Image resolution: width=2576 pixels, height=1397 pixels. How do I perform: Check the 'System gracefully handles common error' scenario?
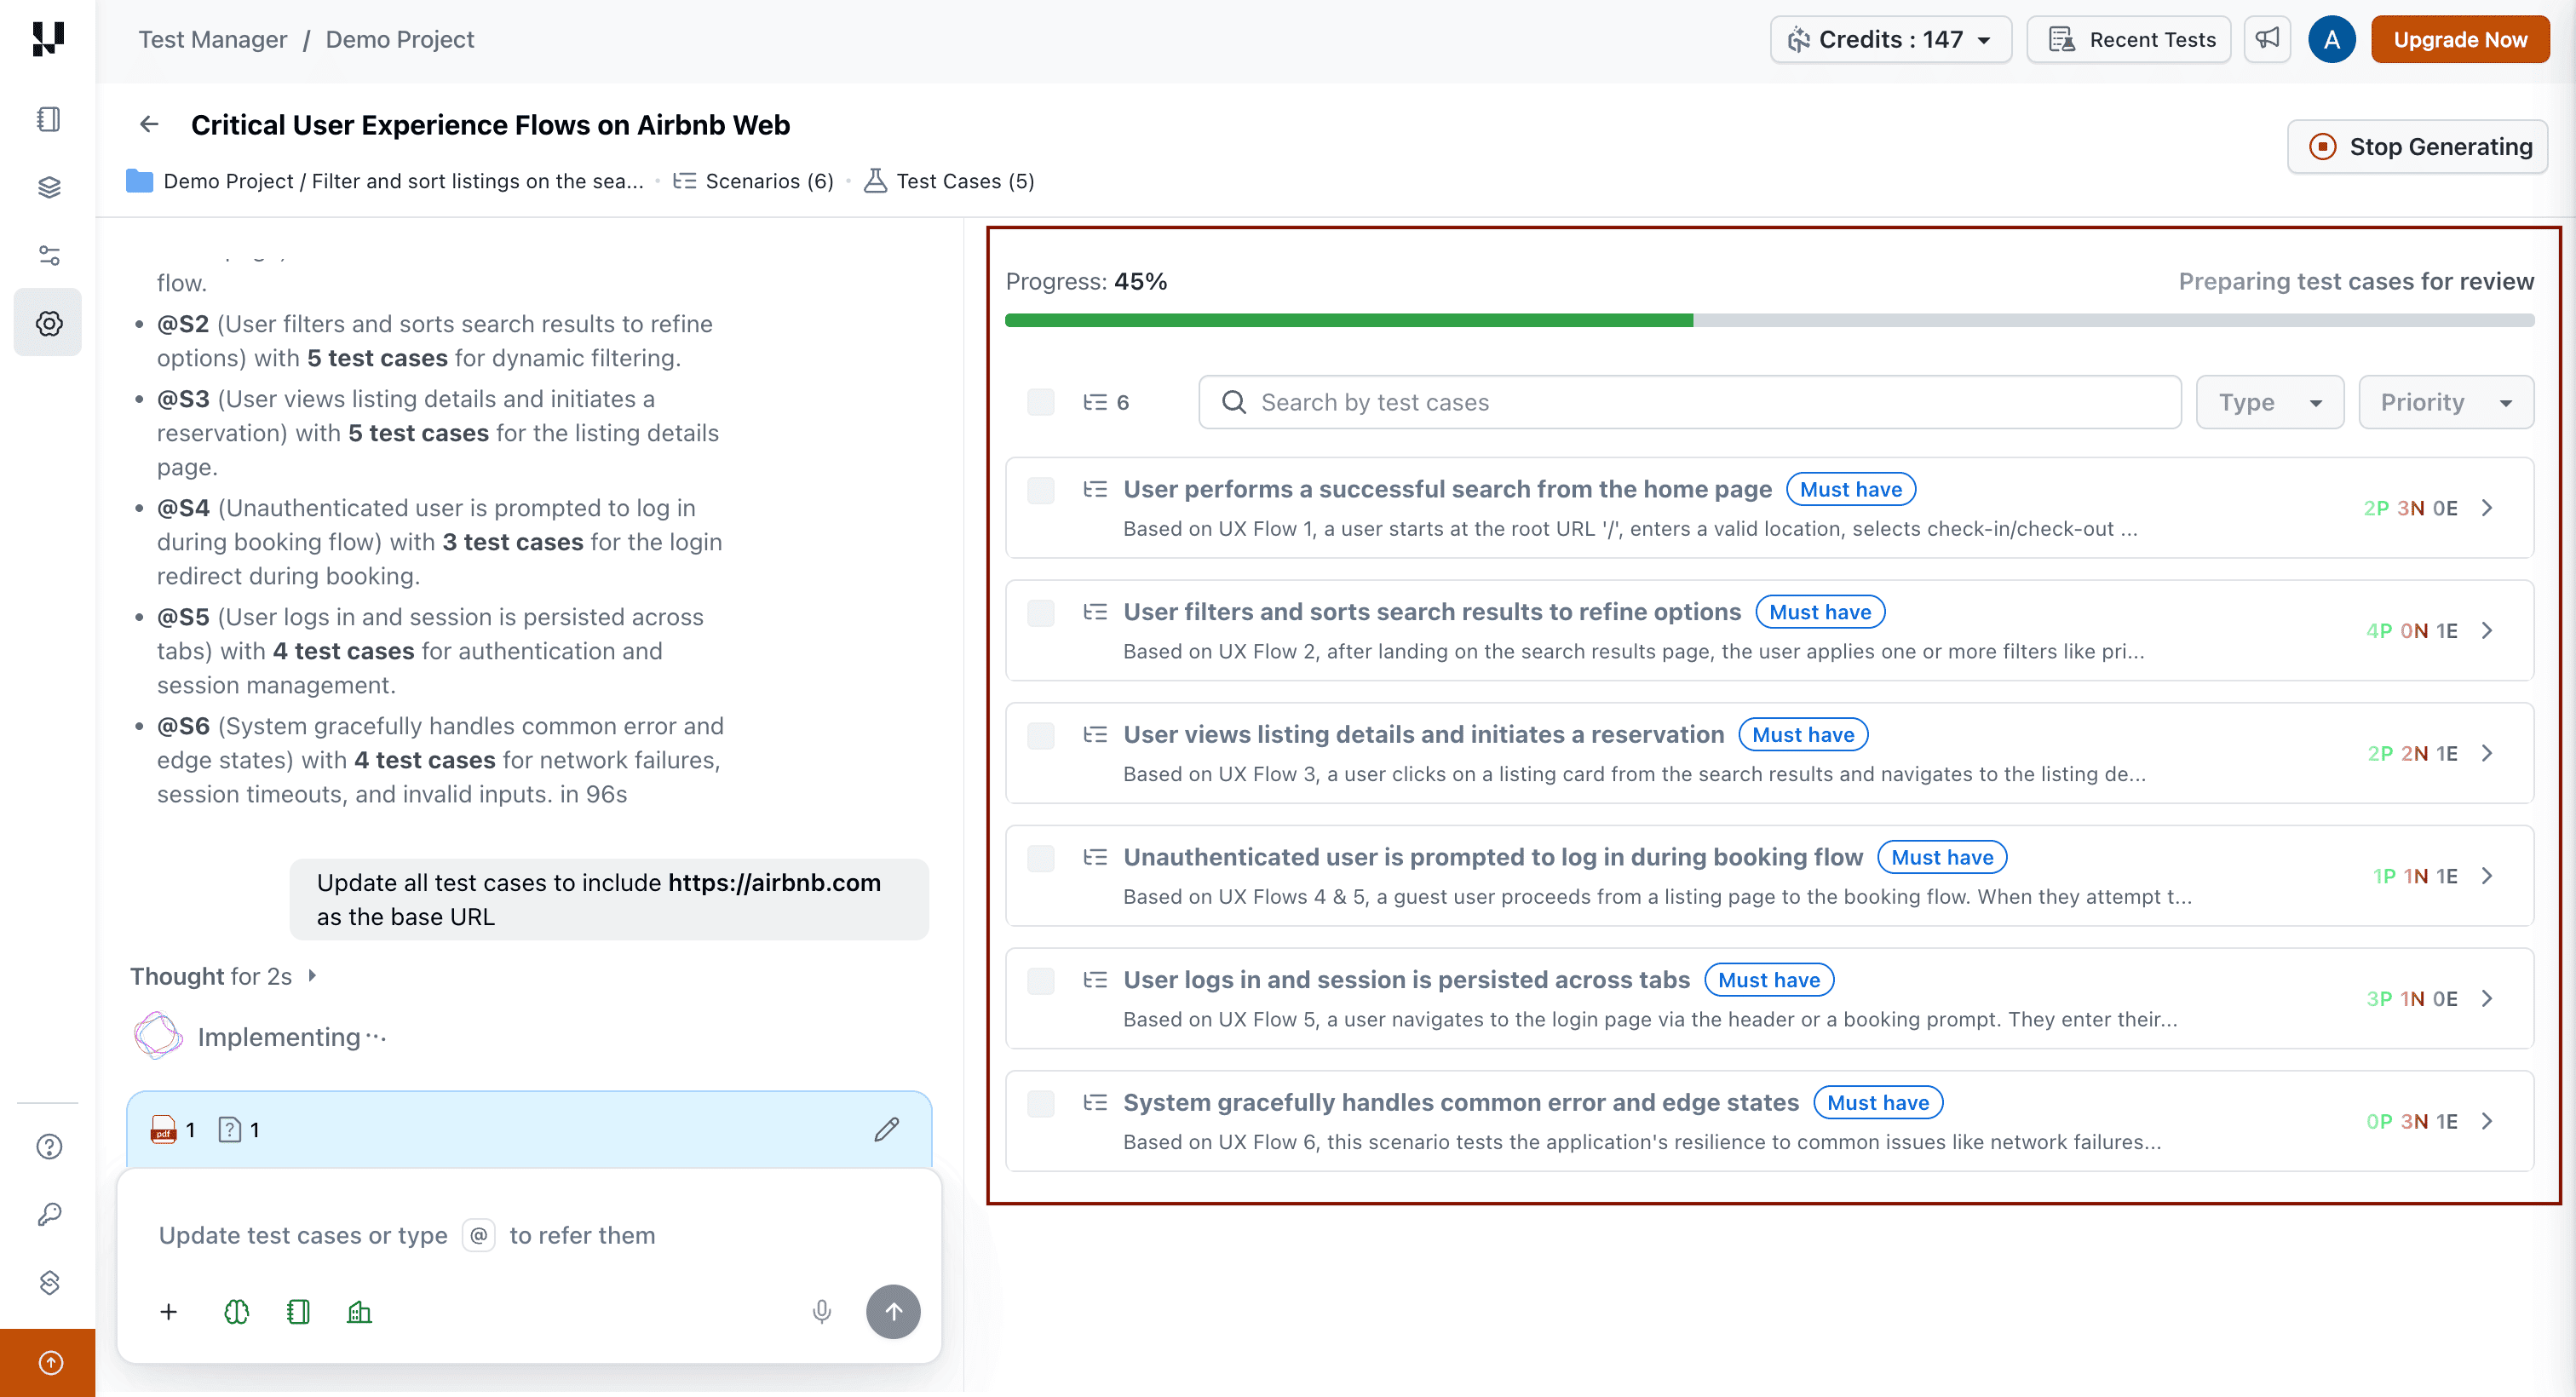tap(1040, 1103)
